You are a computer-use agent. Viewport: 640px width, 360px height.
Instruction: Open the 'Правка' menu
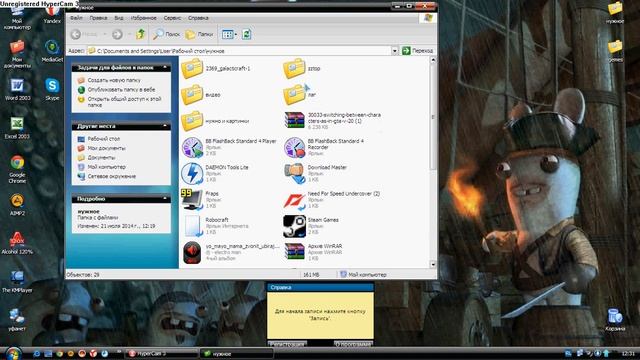(x=98, y=18)
